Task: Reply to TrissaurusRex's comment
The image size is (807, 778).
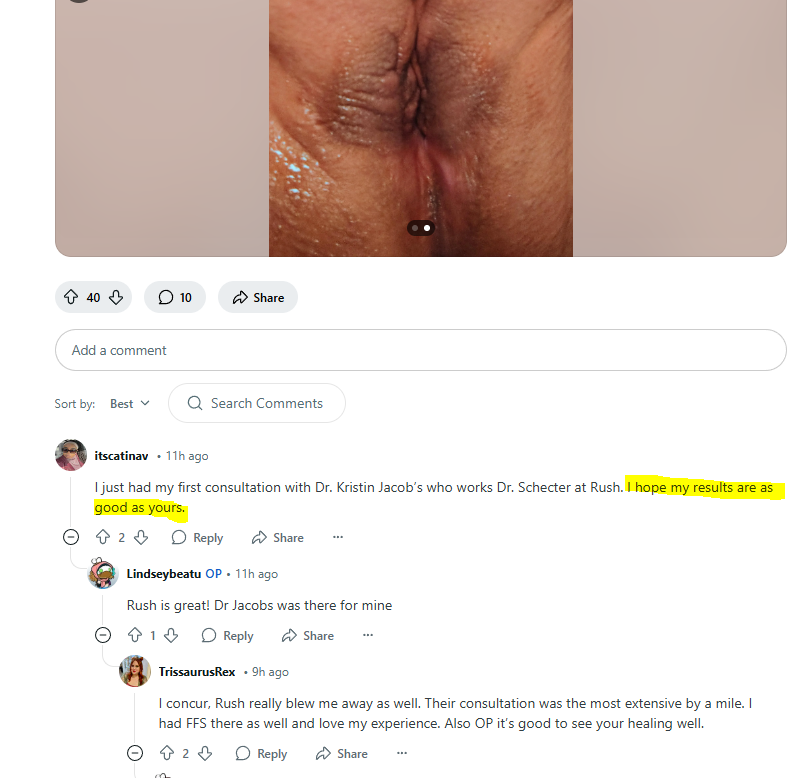Action: click(x=261, y=753)
